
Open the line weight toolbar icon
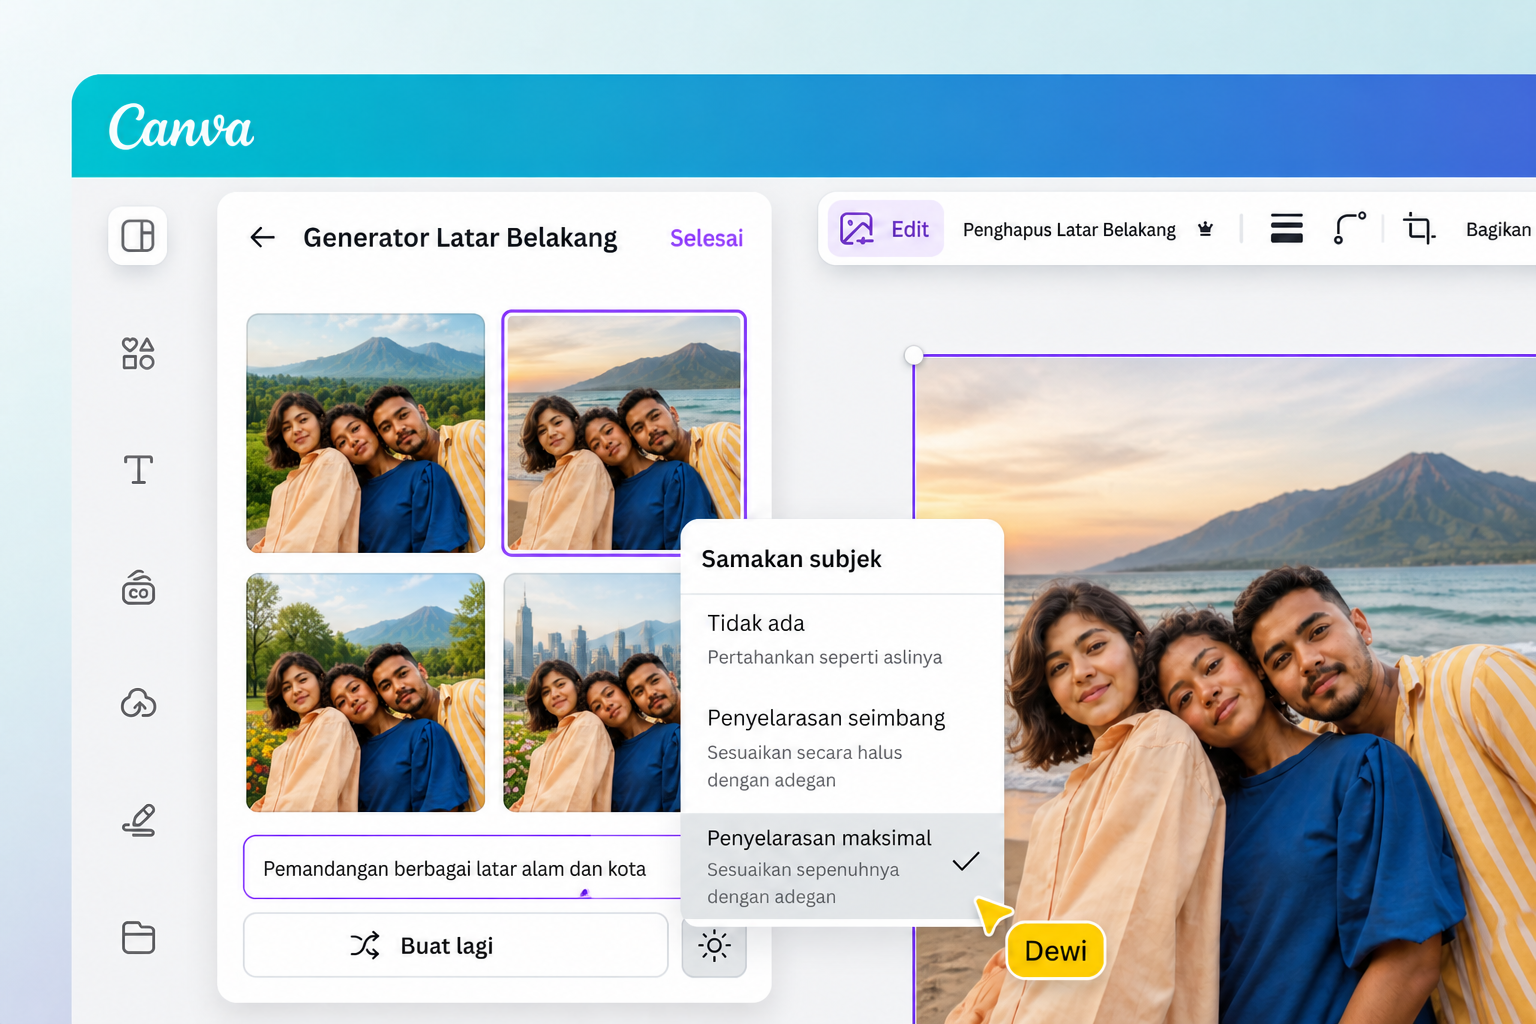coord(1286,229)
